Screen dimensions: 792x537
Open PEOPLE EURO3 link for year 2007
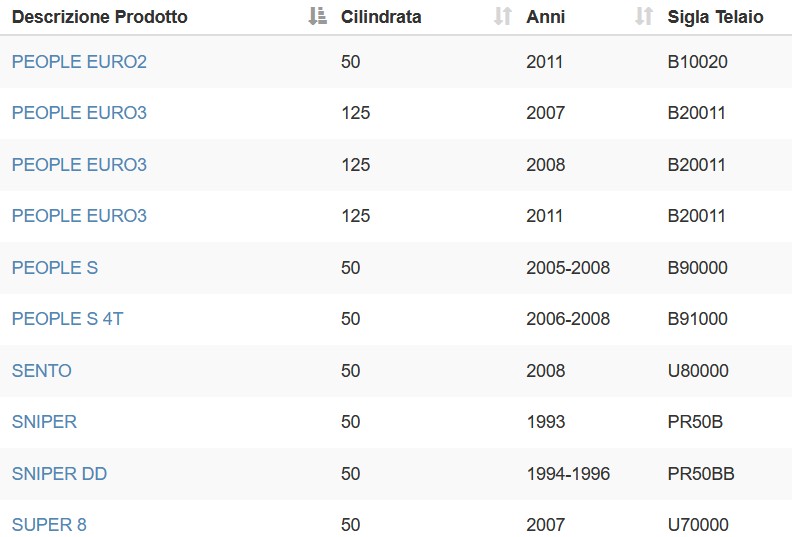coord(79,113)
